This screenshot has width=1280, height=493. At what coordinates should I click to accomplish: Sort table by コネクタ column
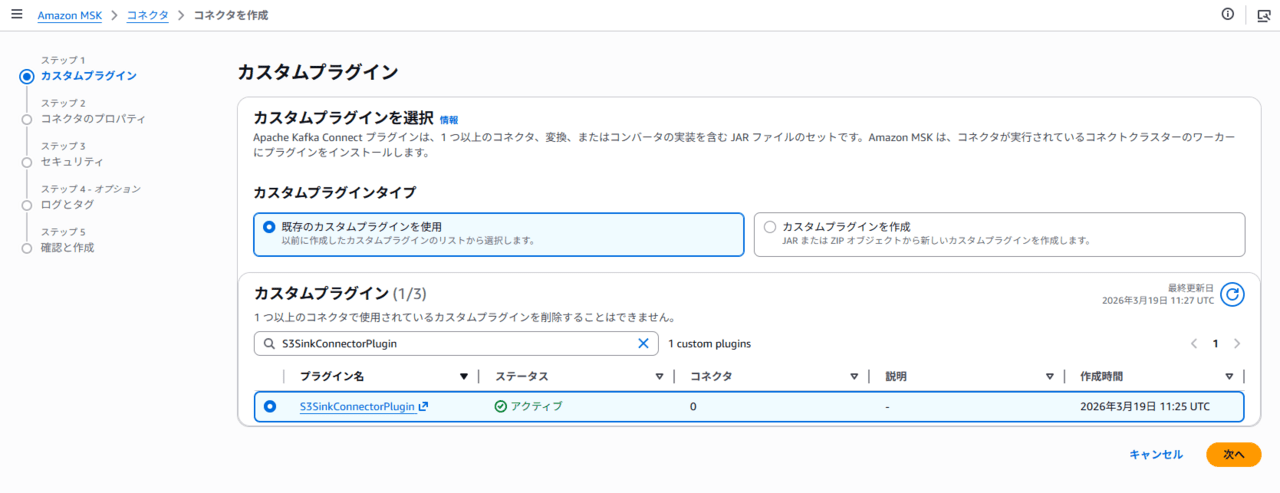click(854, 377)
